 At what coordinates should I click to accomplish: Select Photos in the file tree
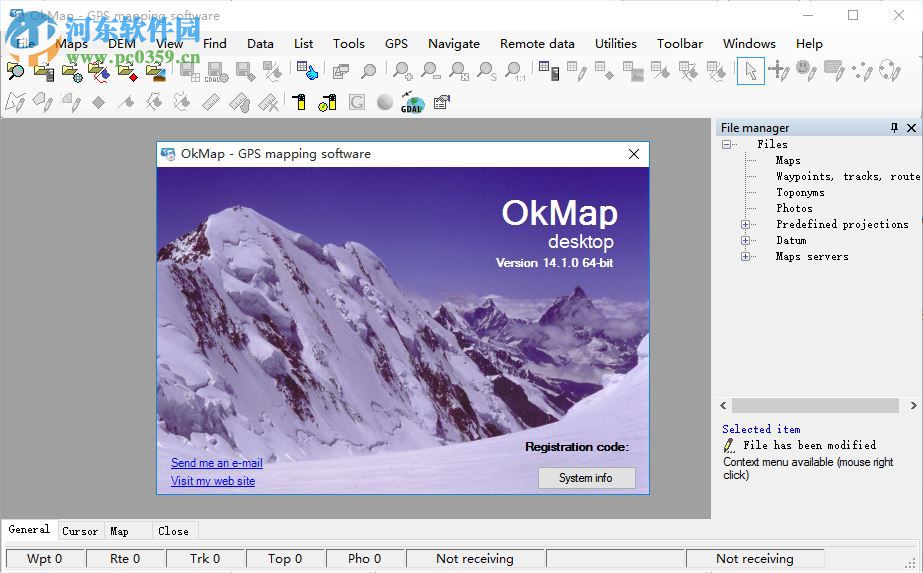click(794, 208)
